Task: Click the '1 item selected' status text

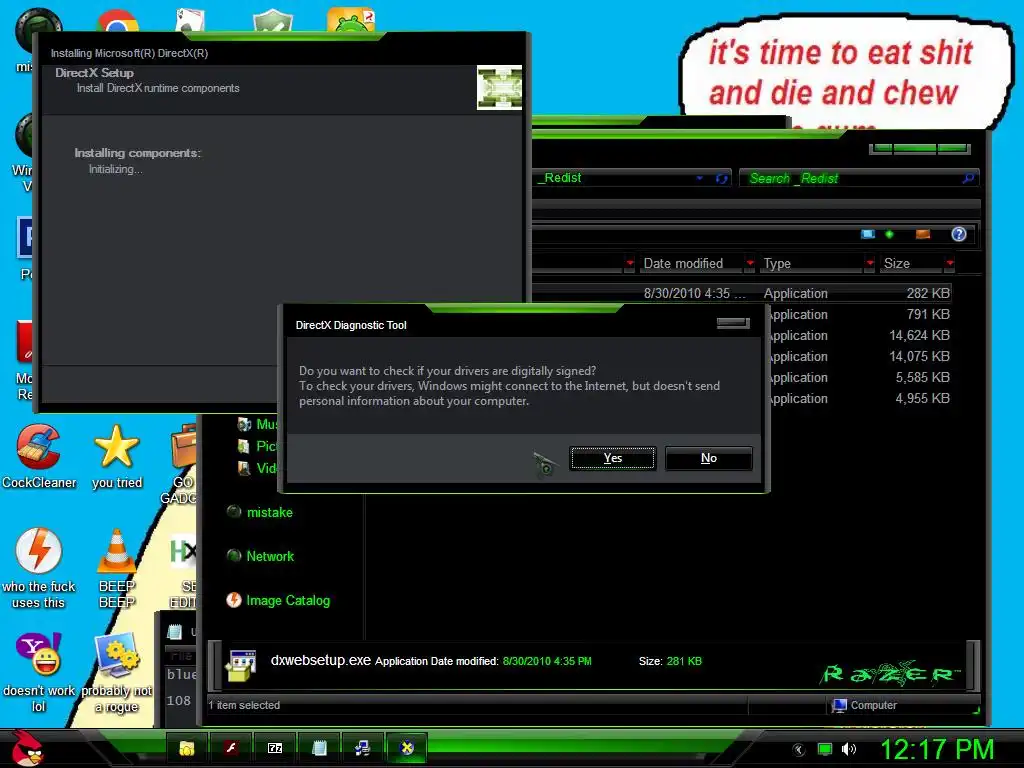Action: point(244,705)
